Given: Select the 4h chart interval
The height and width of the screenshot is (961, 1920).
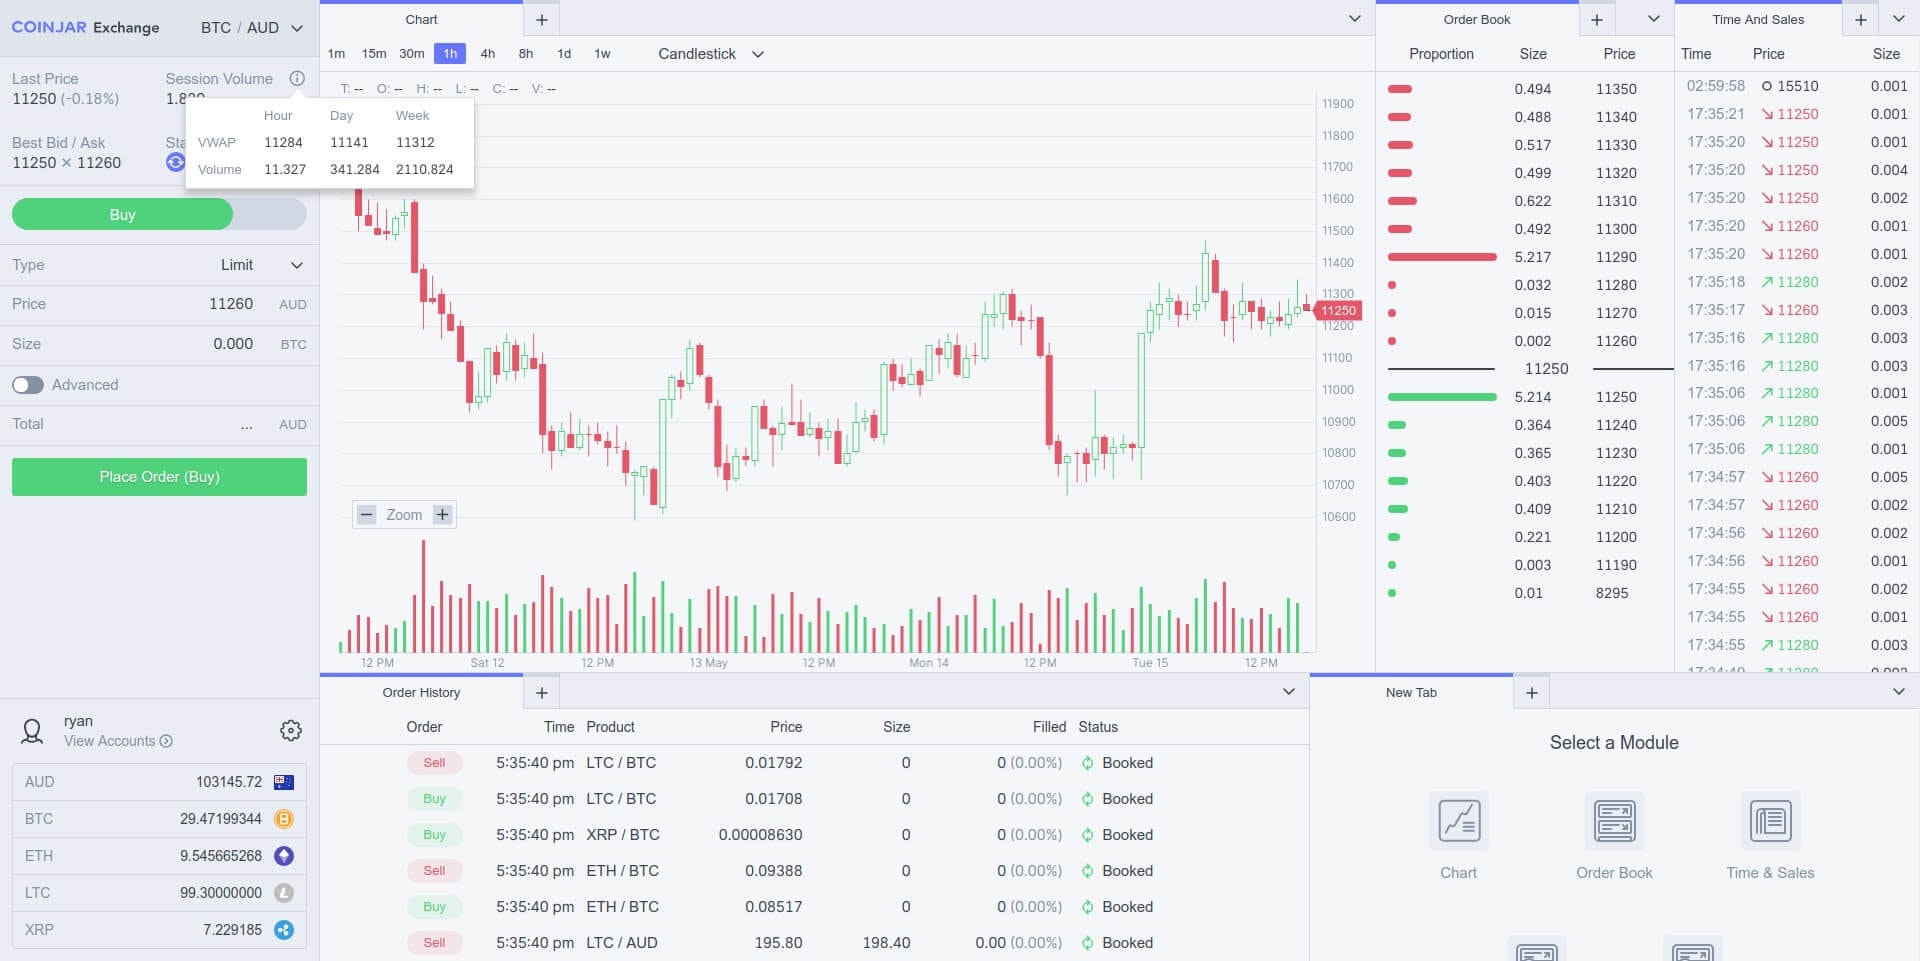Looking at the screenshot, I should (x=488, y=54).
